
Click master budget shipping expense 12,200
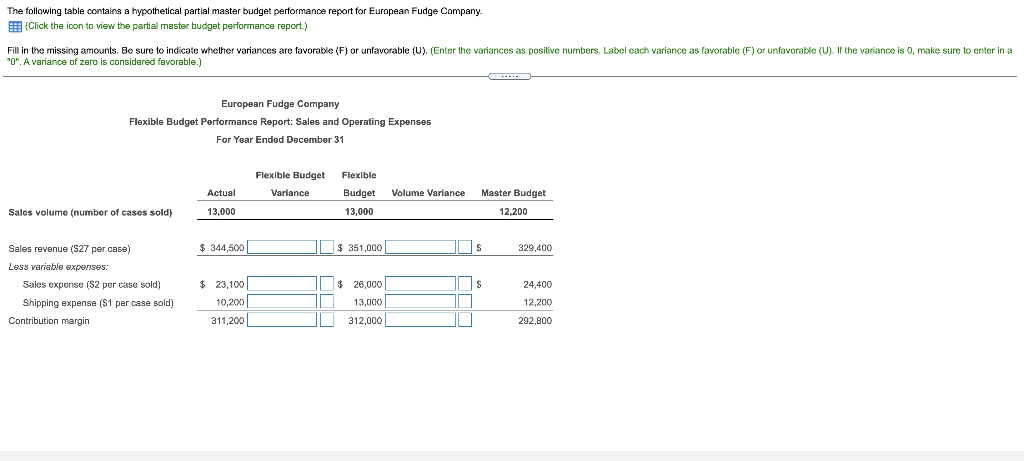point(538,302)
